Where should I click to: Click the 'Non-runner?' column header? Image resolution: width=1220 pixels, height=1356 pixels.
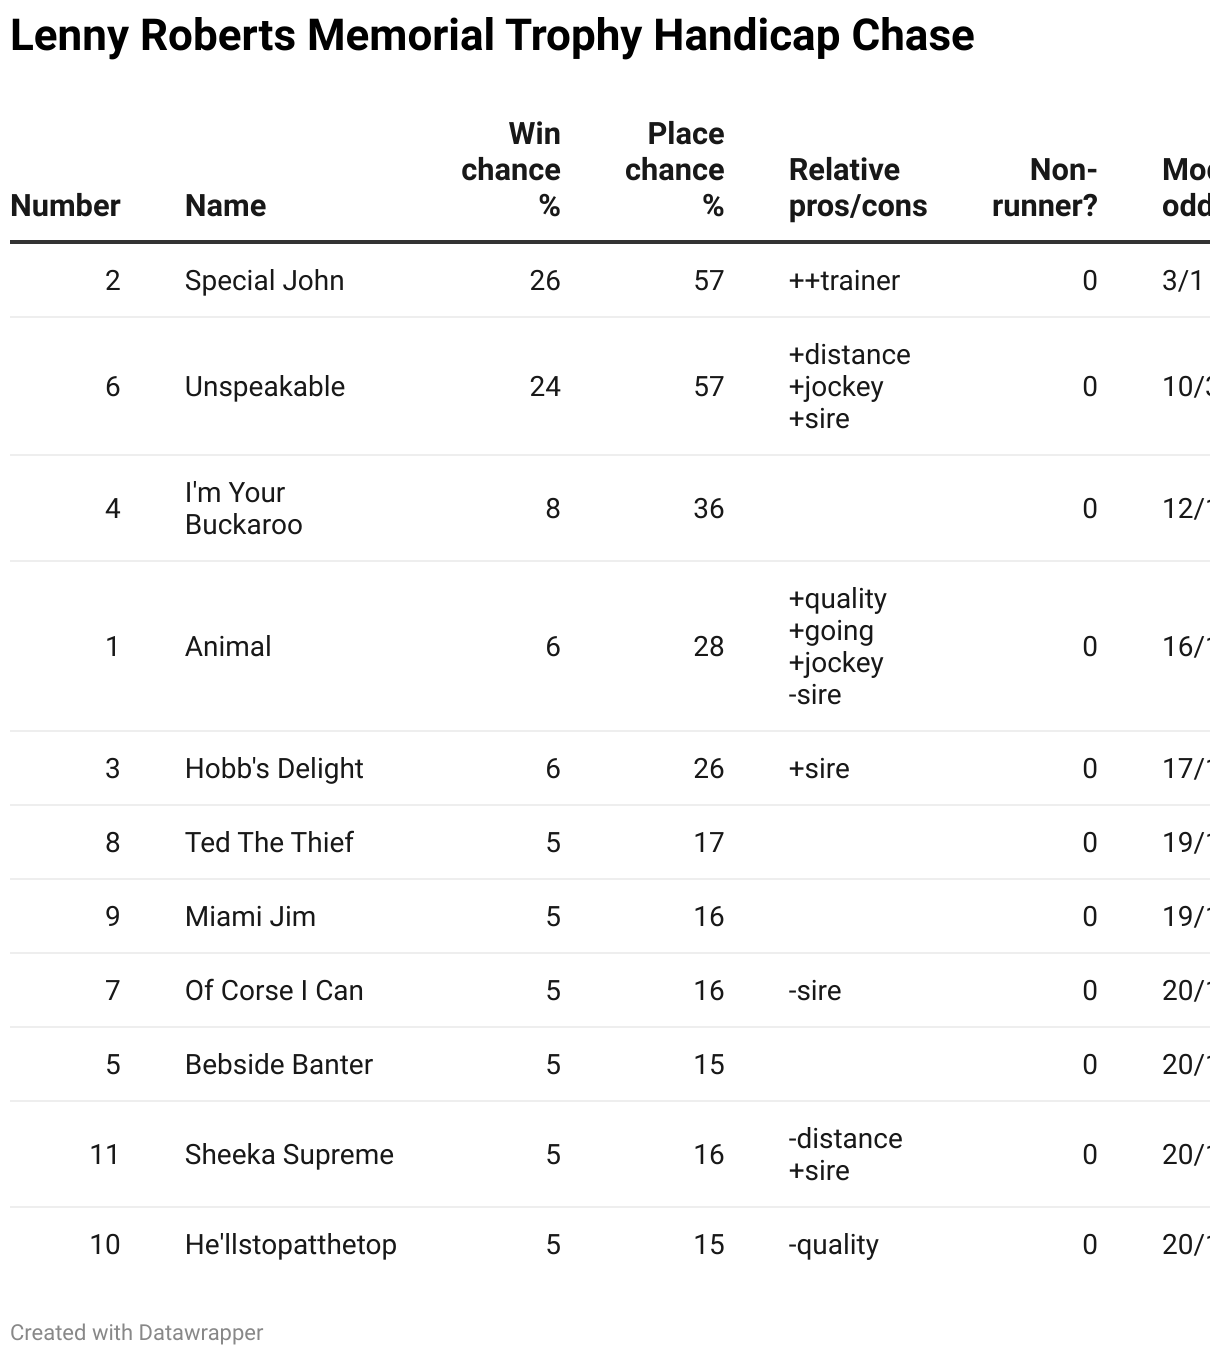pyautogui.click(x=1044, y=188)
